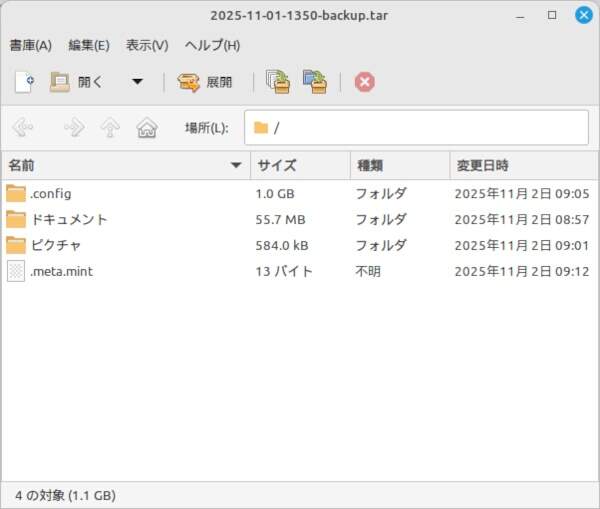Click フォルダ type in .config row
Image resolution: width=600 pixels, height=509 pixels.
[381, 194]
